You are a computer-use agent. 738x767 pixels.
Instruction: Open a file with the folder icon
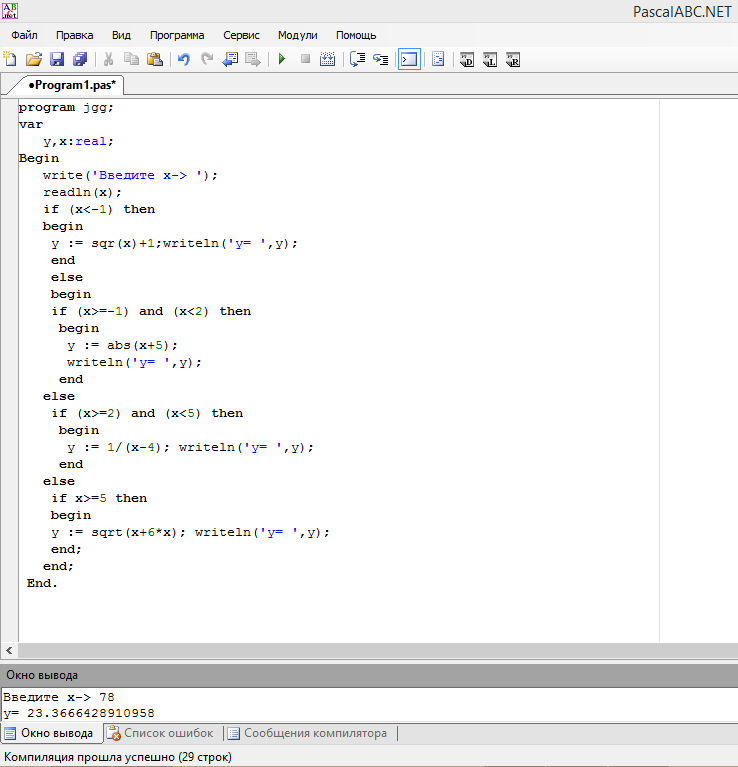33,59
